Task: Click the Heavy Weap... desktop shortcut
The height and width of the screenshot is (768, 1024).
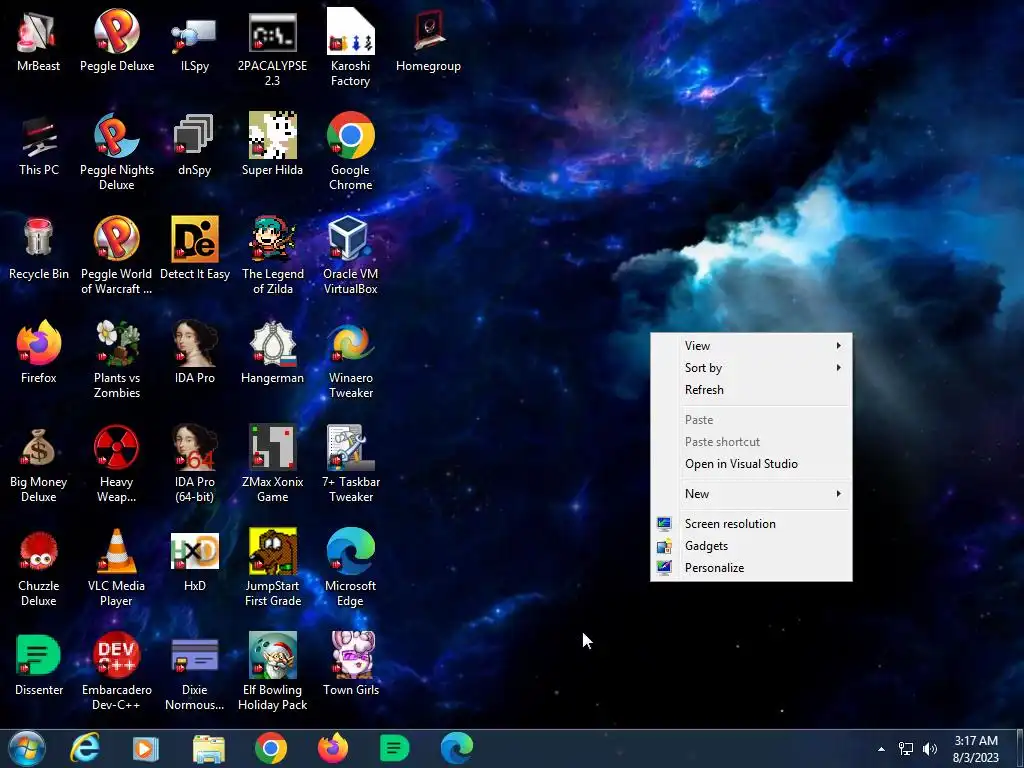Action: [117, 463]
